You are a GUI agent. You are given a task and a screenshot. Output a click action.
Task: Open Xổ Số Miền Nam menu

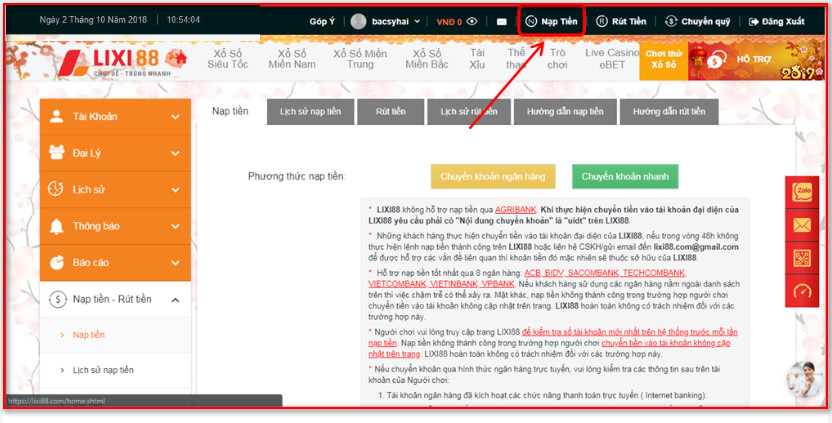(292, 59)
